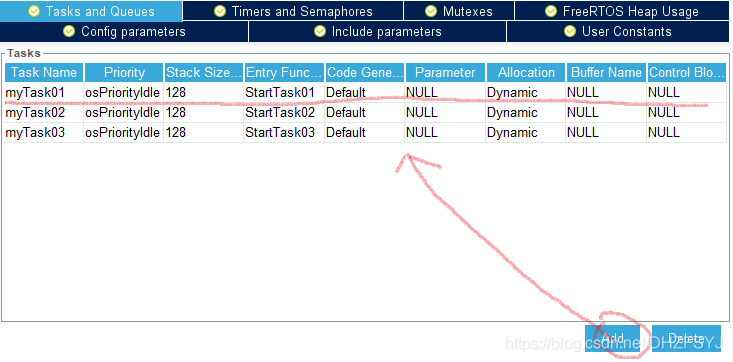Click Default code generation for myTask03
Screen dimensions: 733x362
pos(365,133)
